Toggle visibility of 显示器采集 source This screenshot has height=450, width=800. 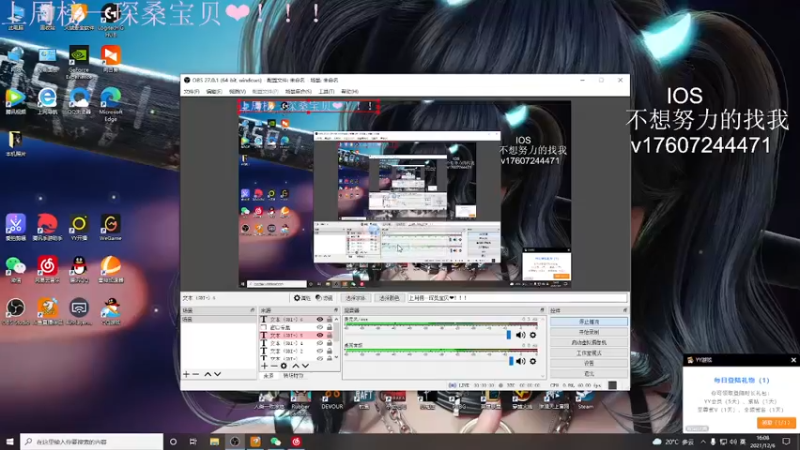[x=320, y=327]
